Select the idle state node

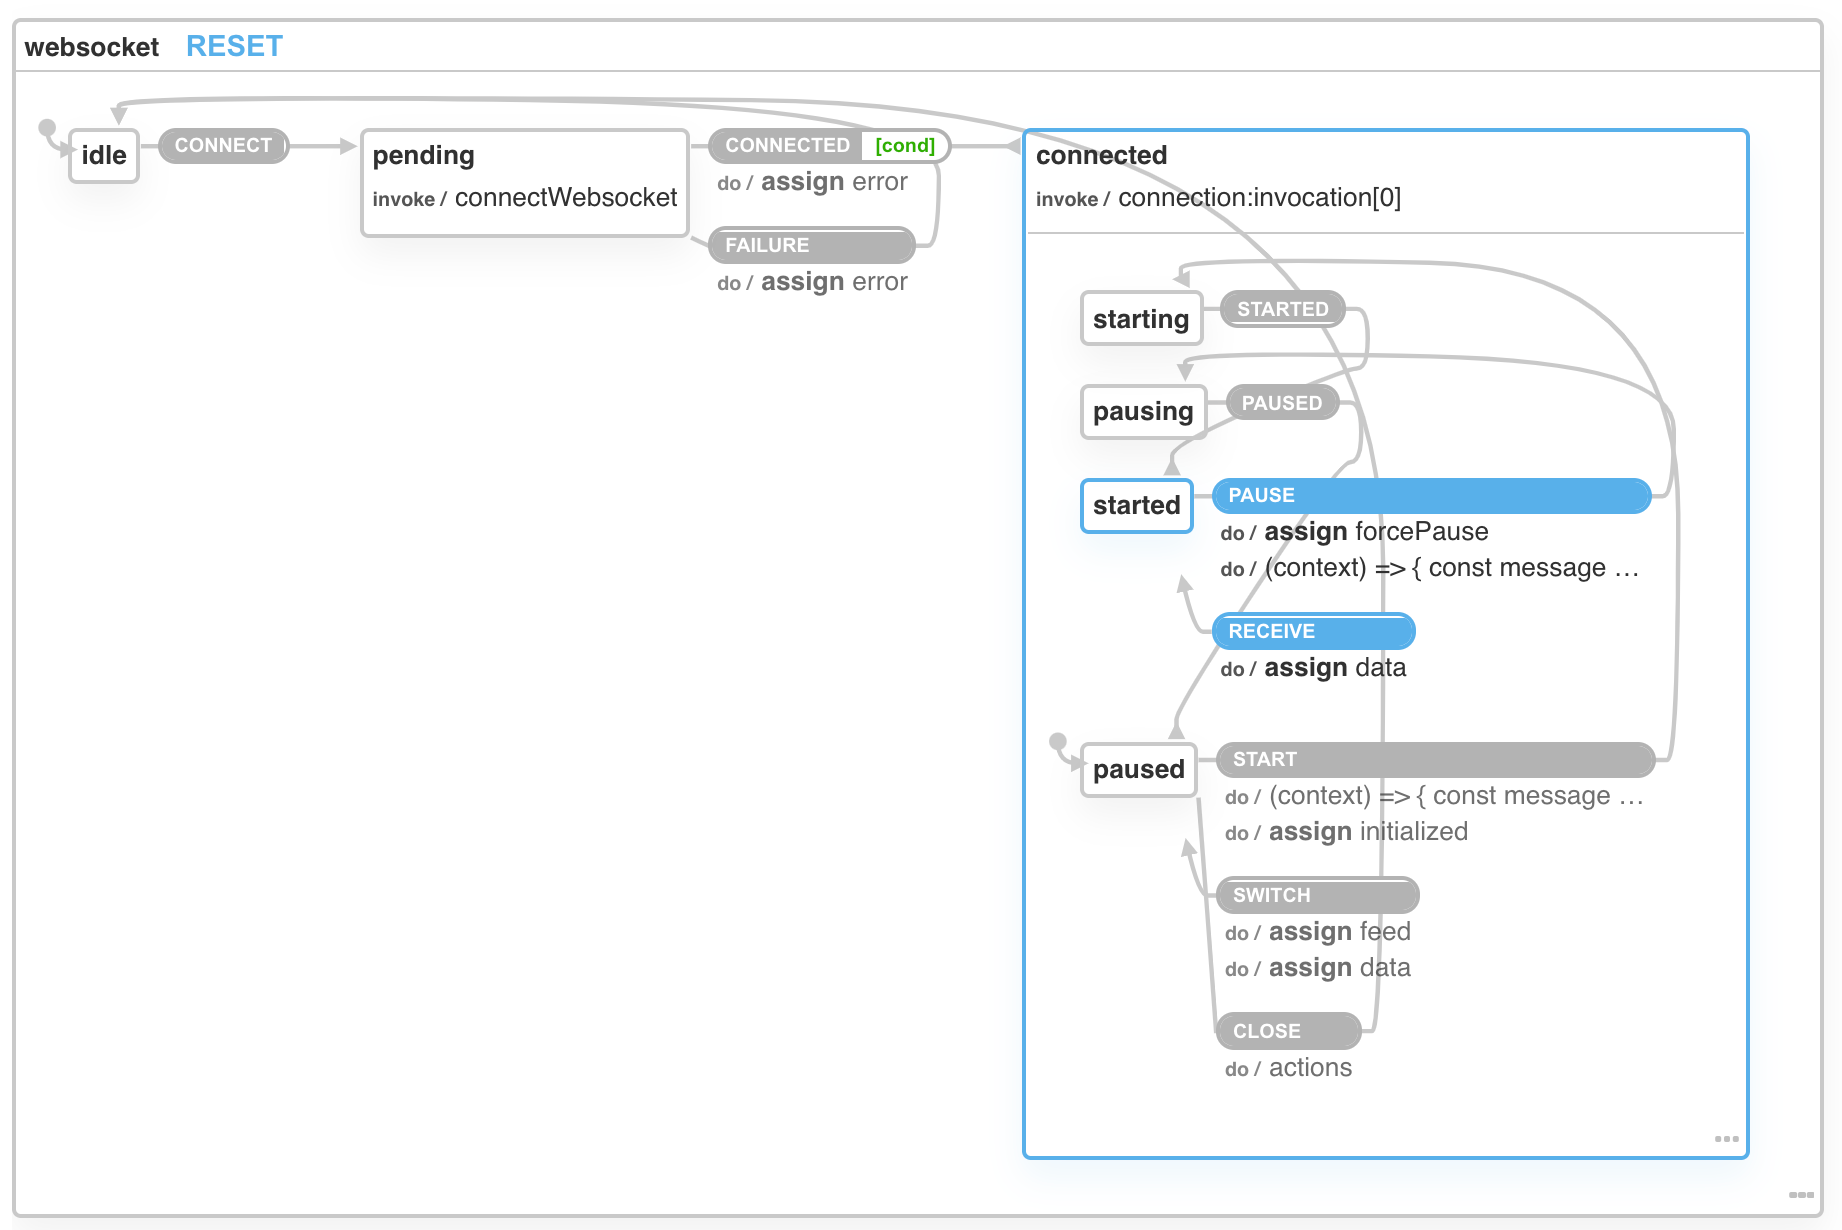pyautogui.click(x=104, y=156)
